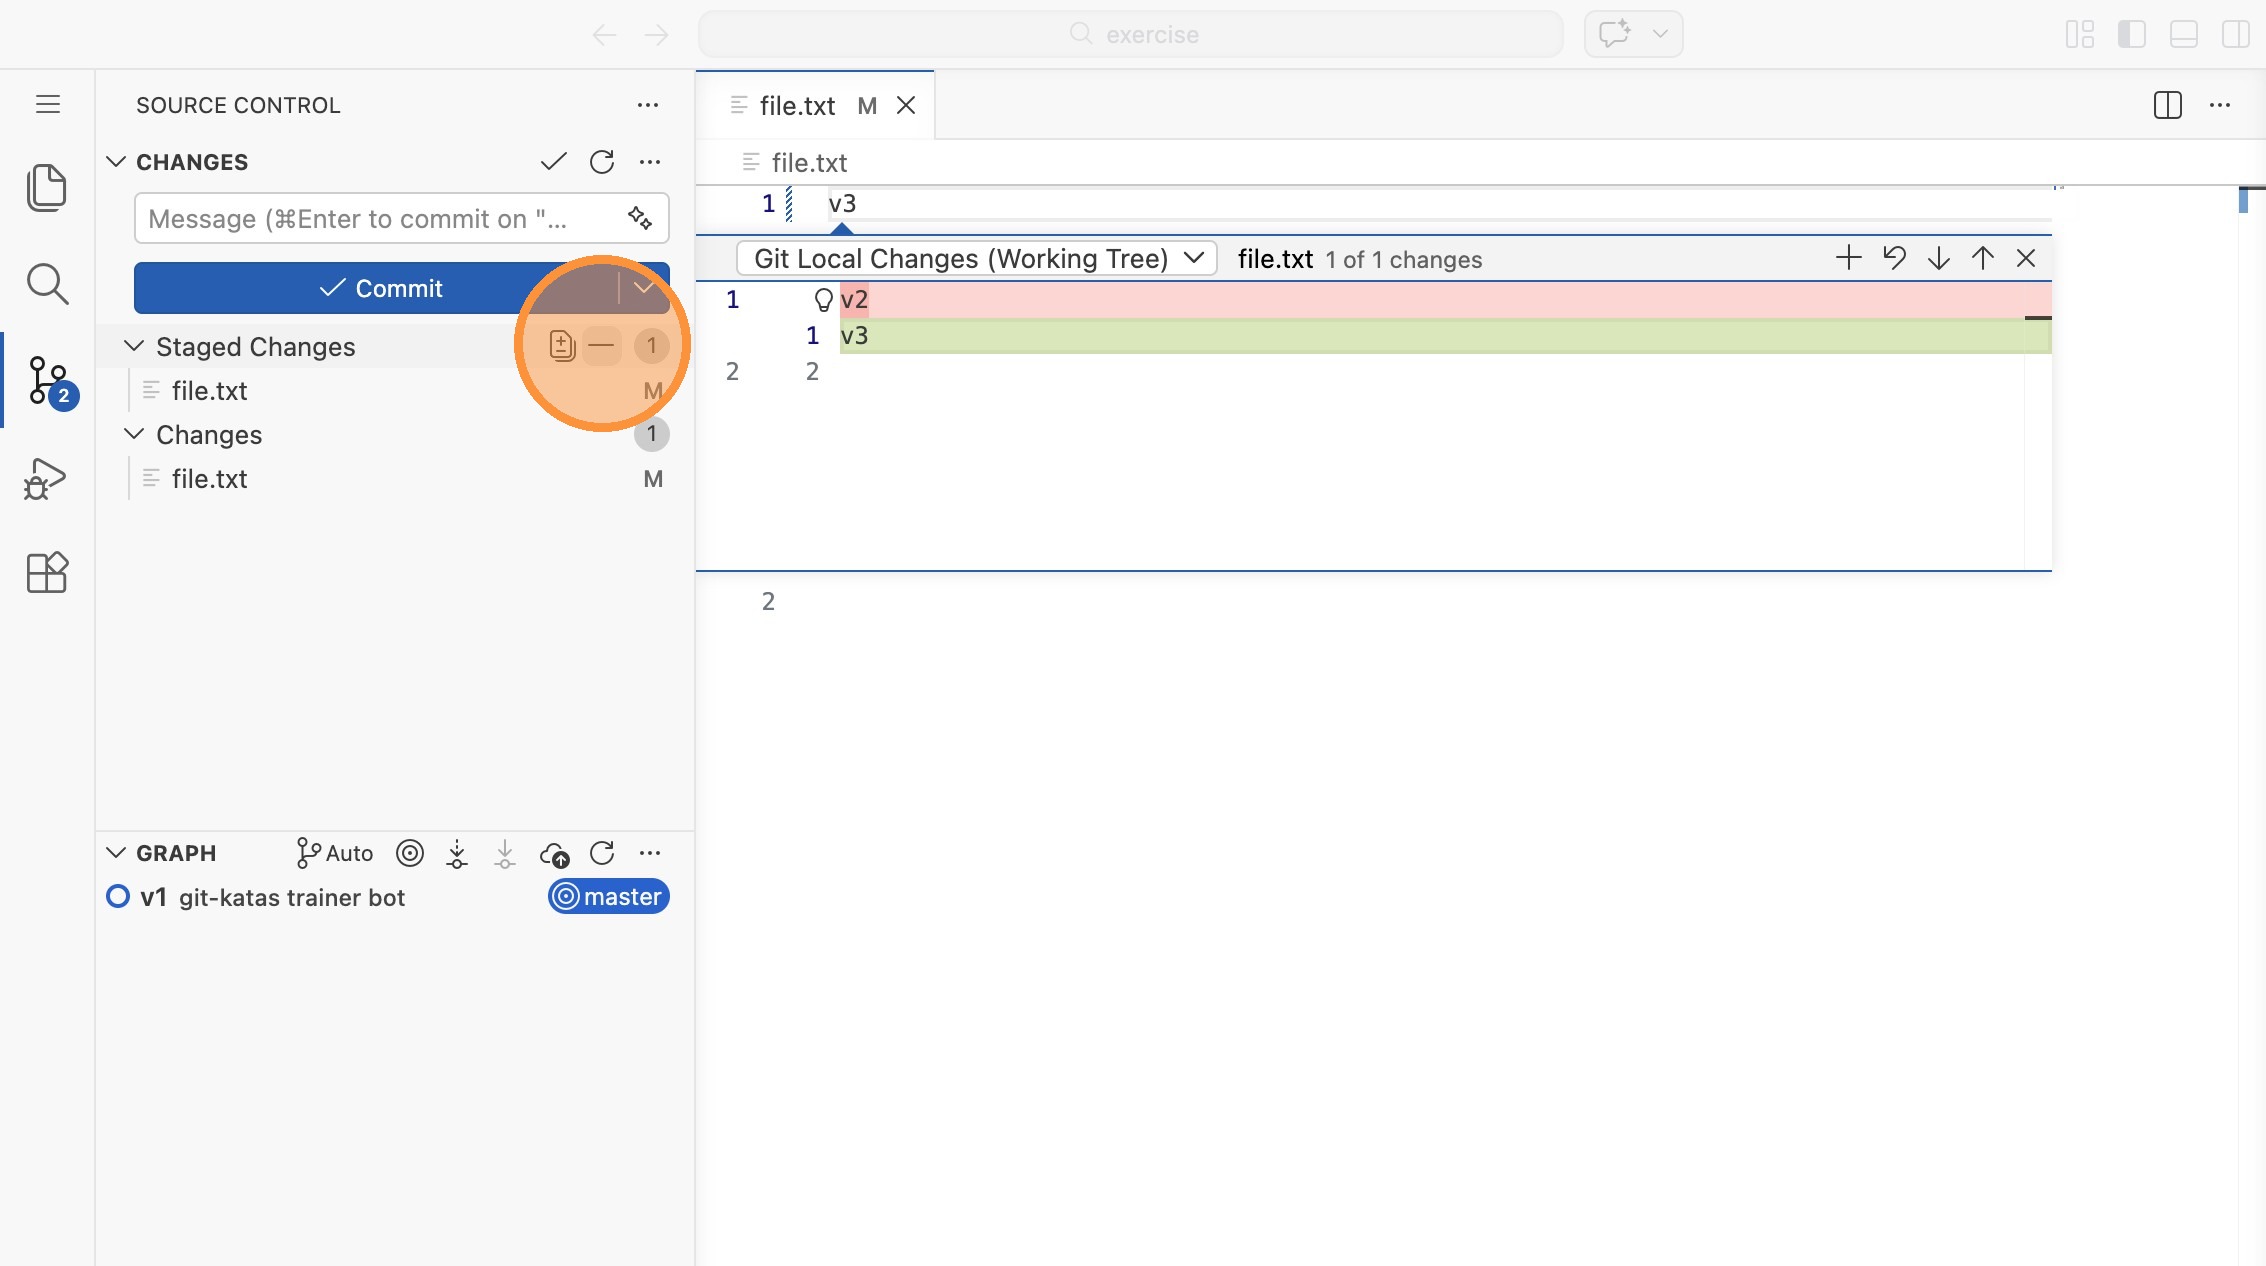The image size is (2266, 1266).
Task: Select the file.txt editor tab
Action: click(x=797, y=106)
